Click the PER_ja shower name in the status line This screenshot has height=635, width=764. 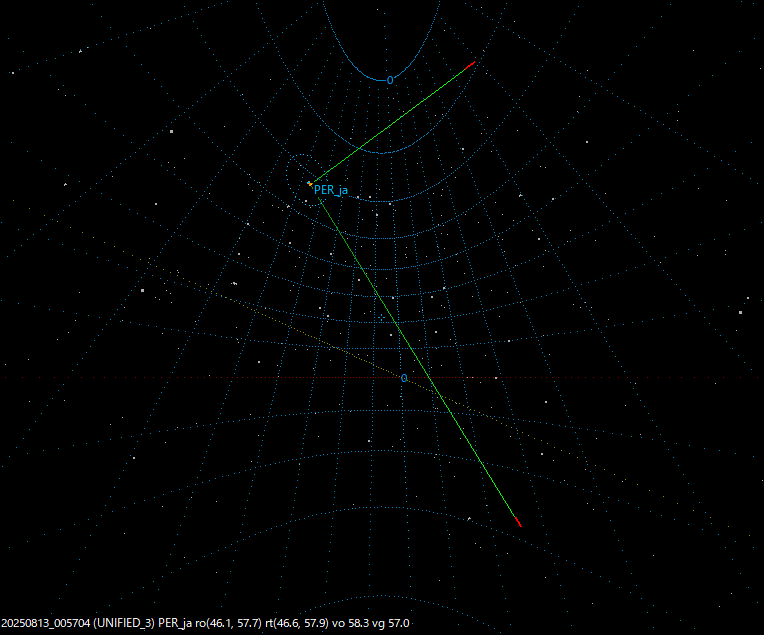(175, 623)
